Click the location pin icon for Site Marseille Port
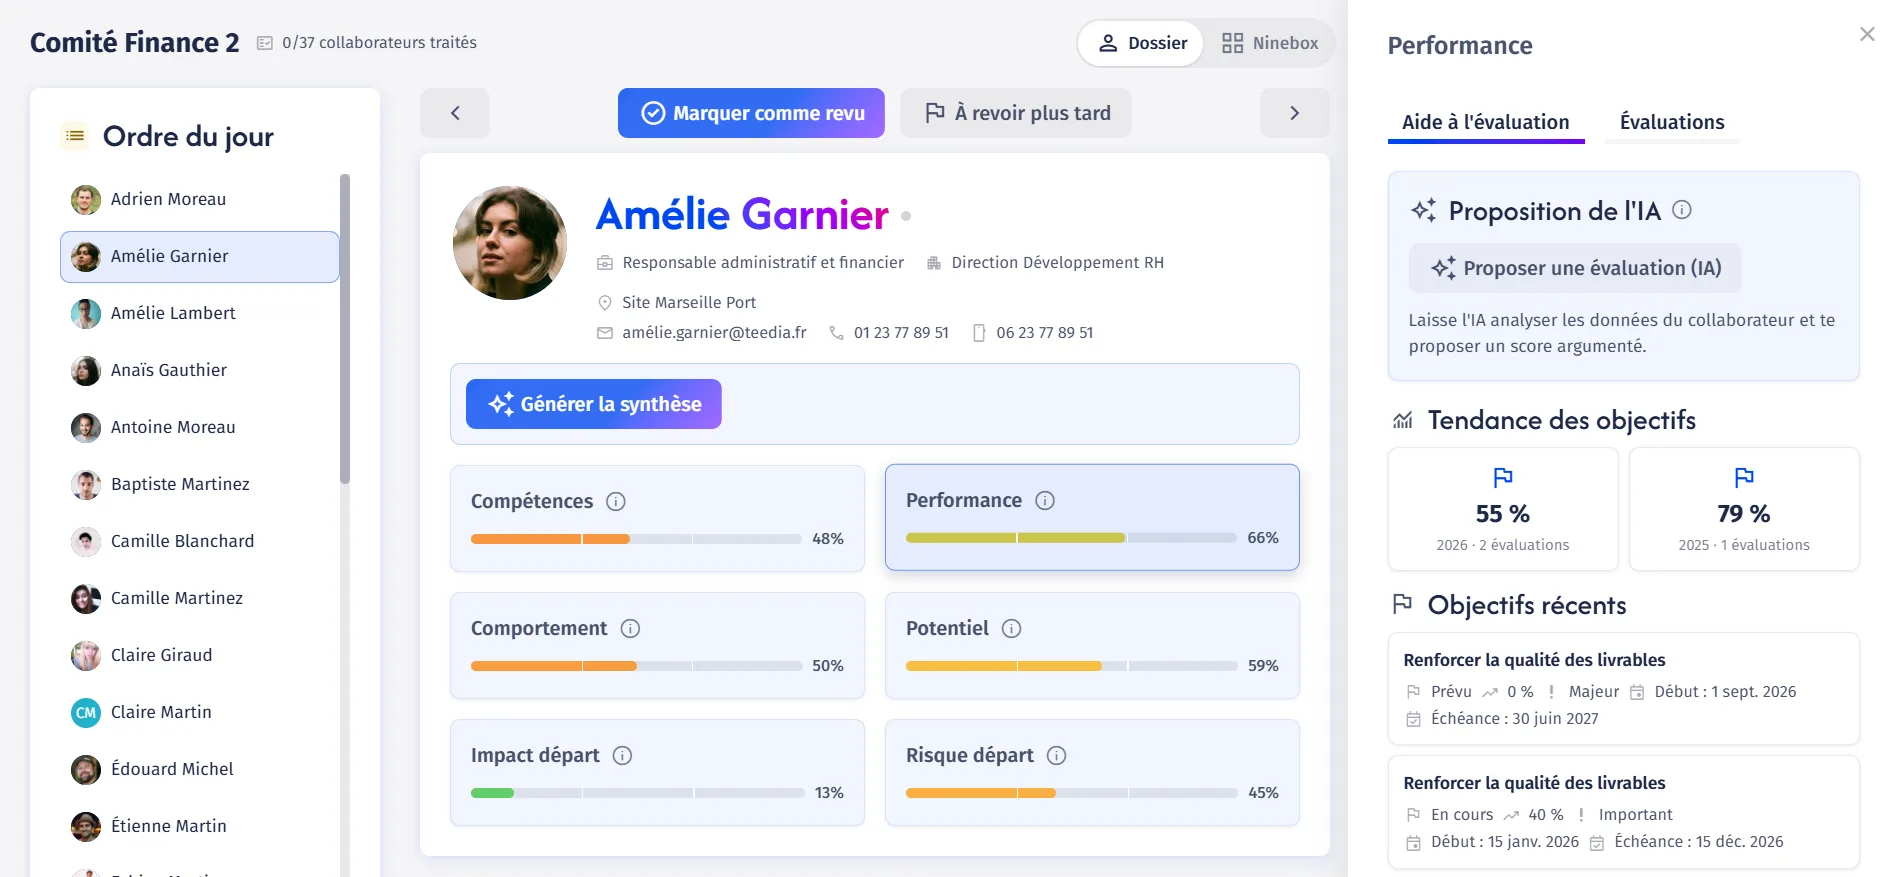Viewport: 1891px width, 877px height. coord(605,303)
